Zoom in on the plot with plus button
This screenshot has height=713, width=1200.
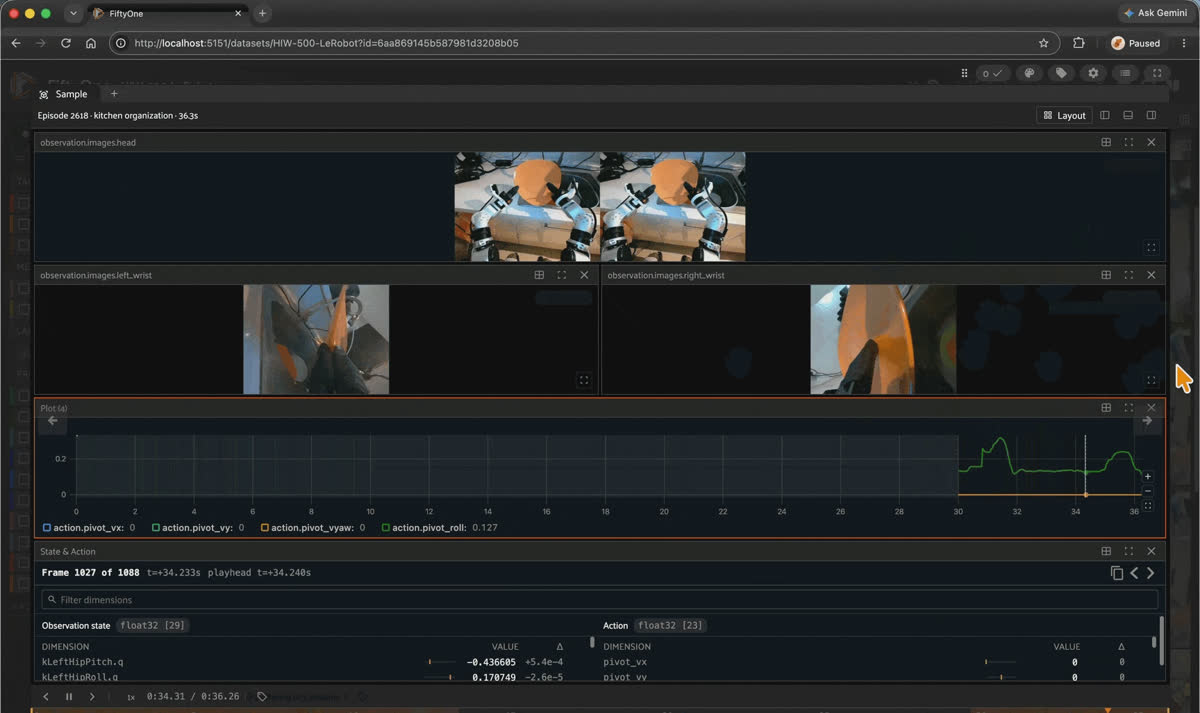(1148, 477)
